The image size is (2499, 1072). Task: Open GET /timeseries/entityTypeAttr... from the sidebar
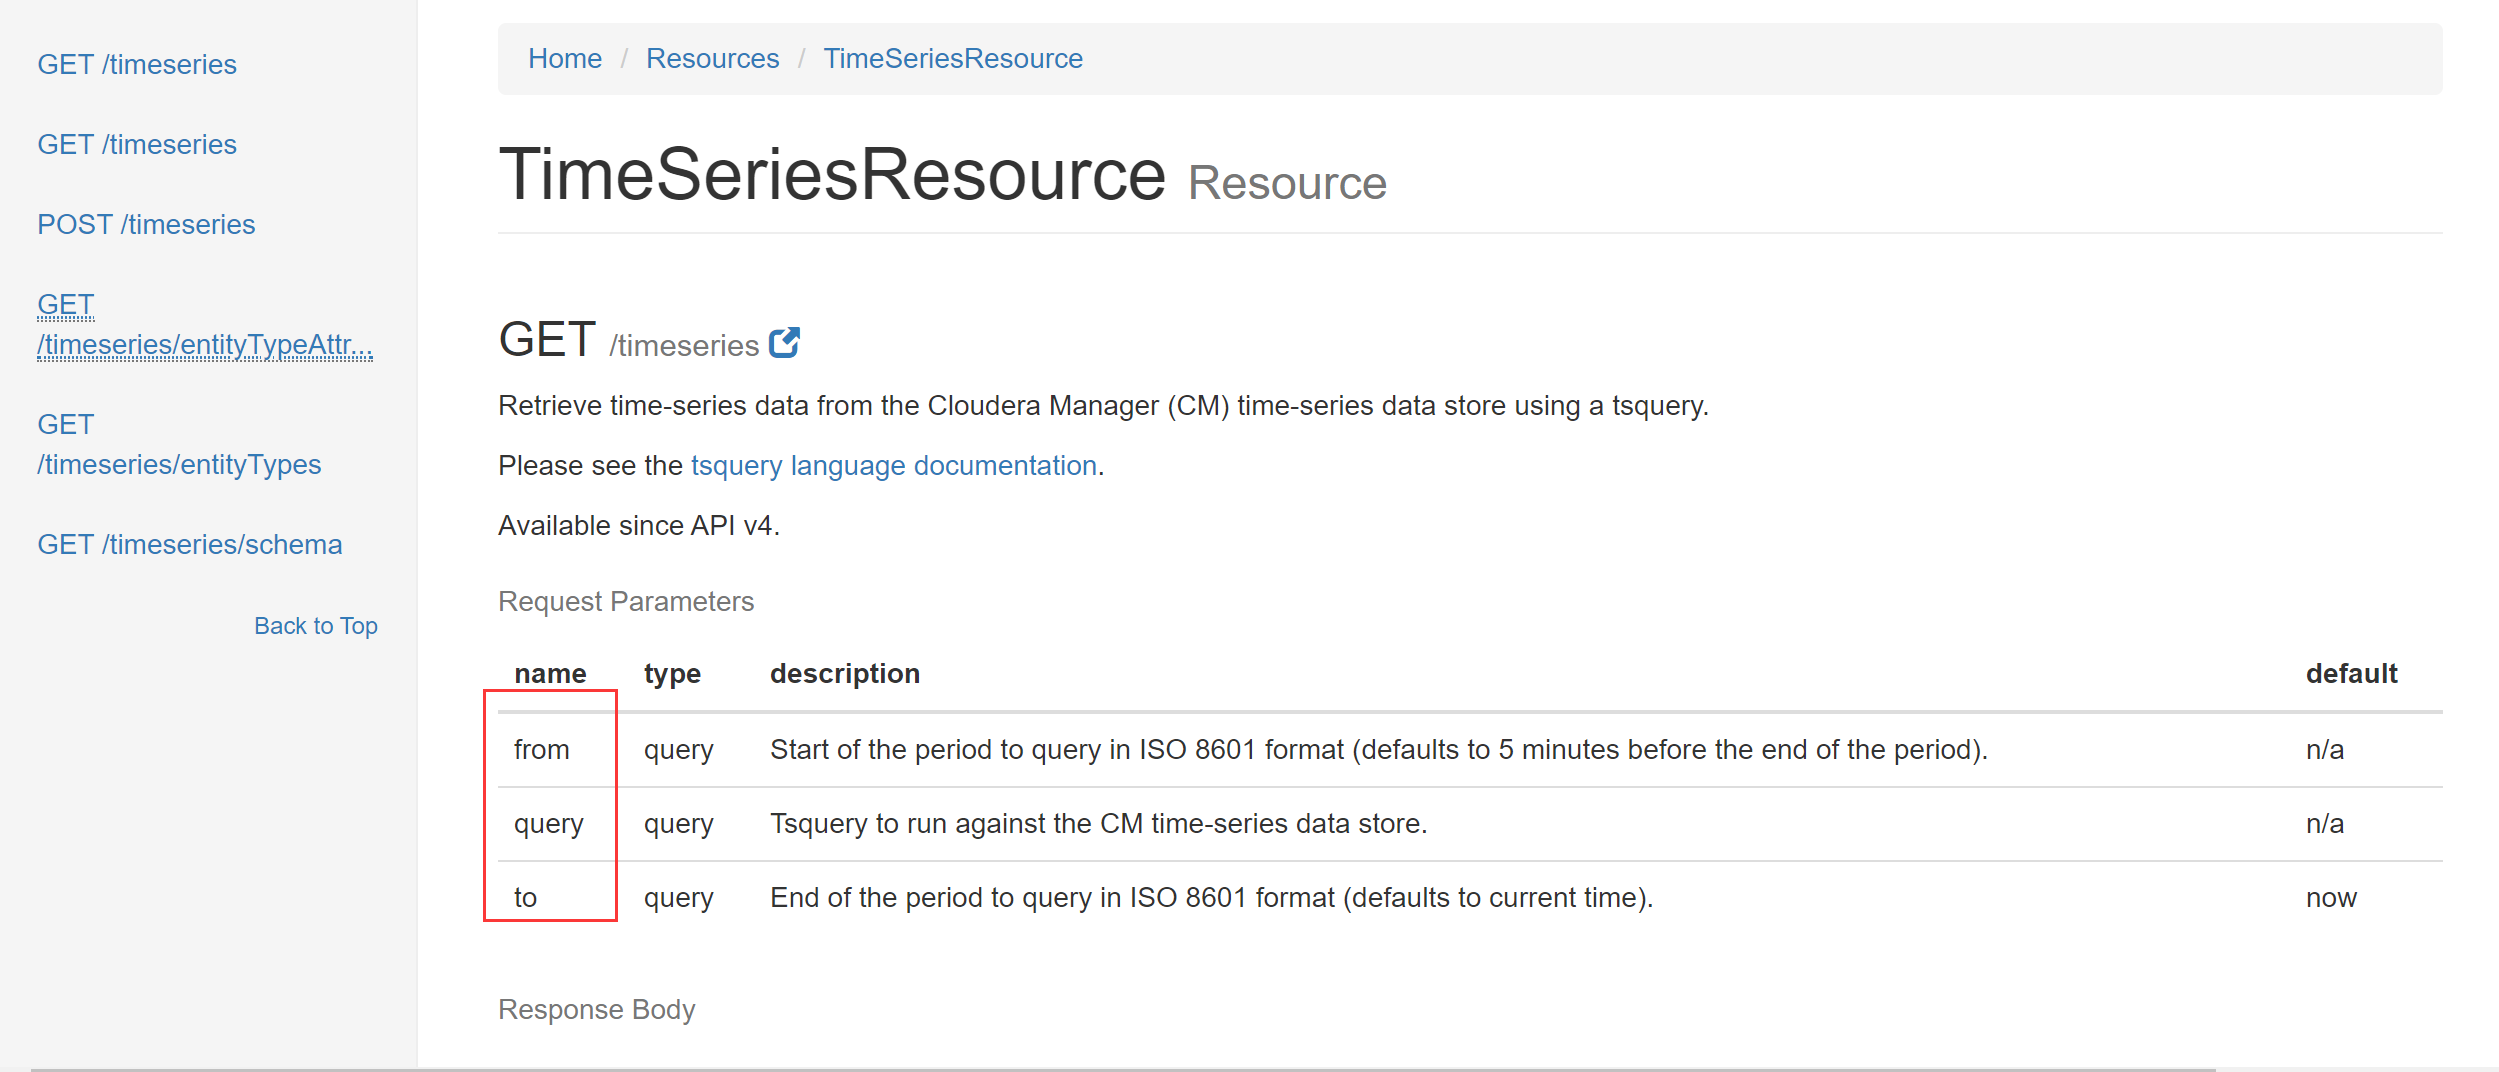click(x=204, y=324)
